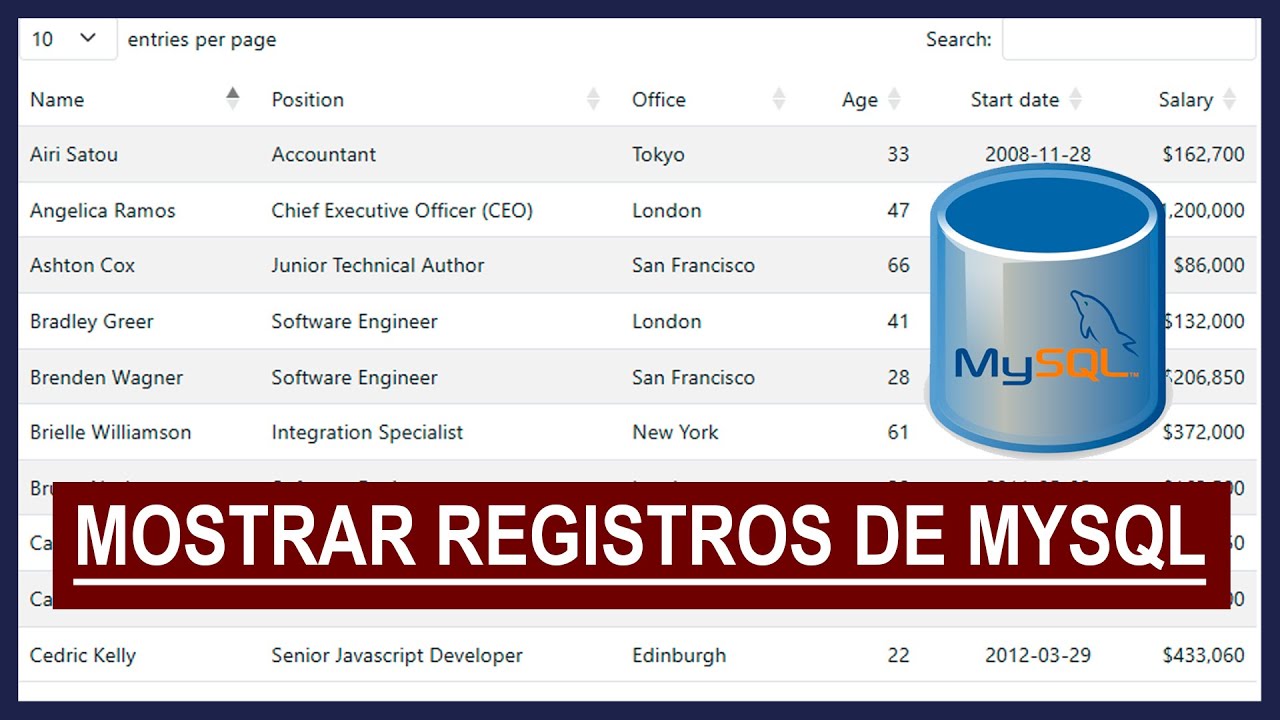The height and width of the screenshot is (720, 1280).
Task: Click the Start date header label
Action: pyautogui.click(x=1015, y=99)
